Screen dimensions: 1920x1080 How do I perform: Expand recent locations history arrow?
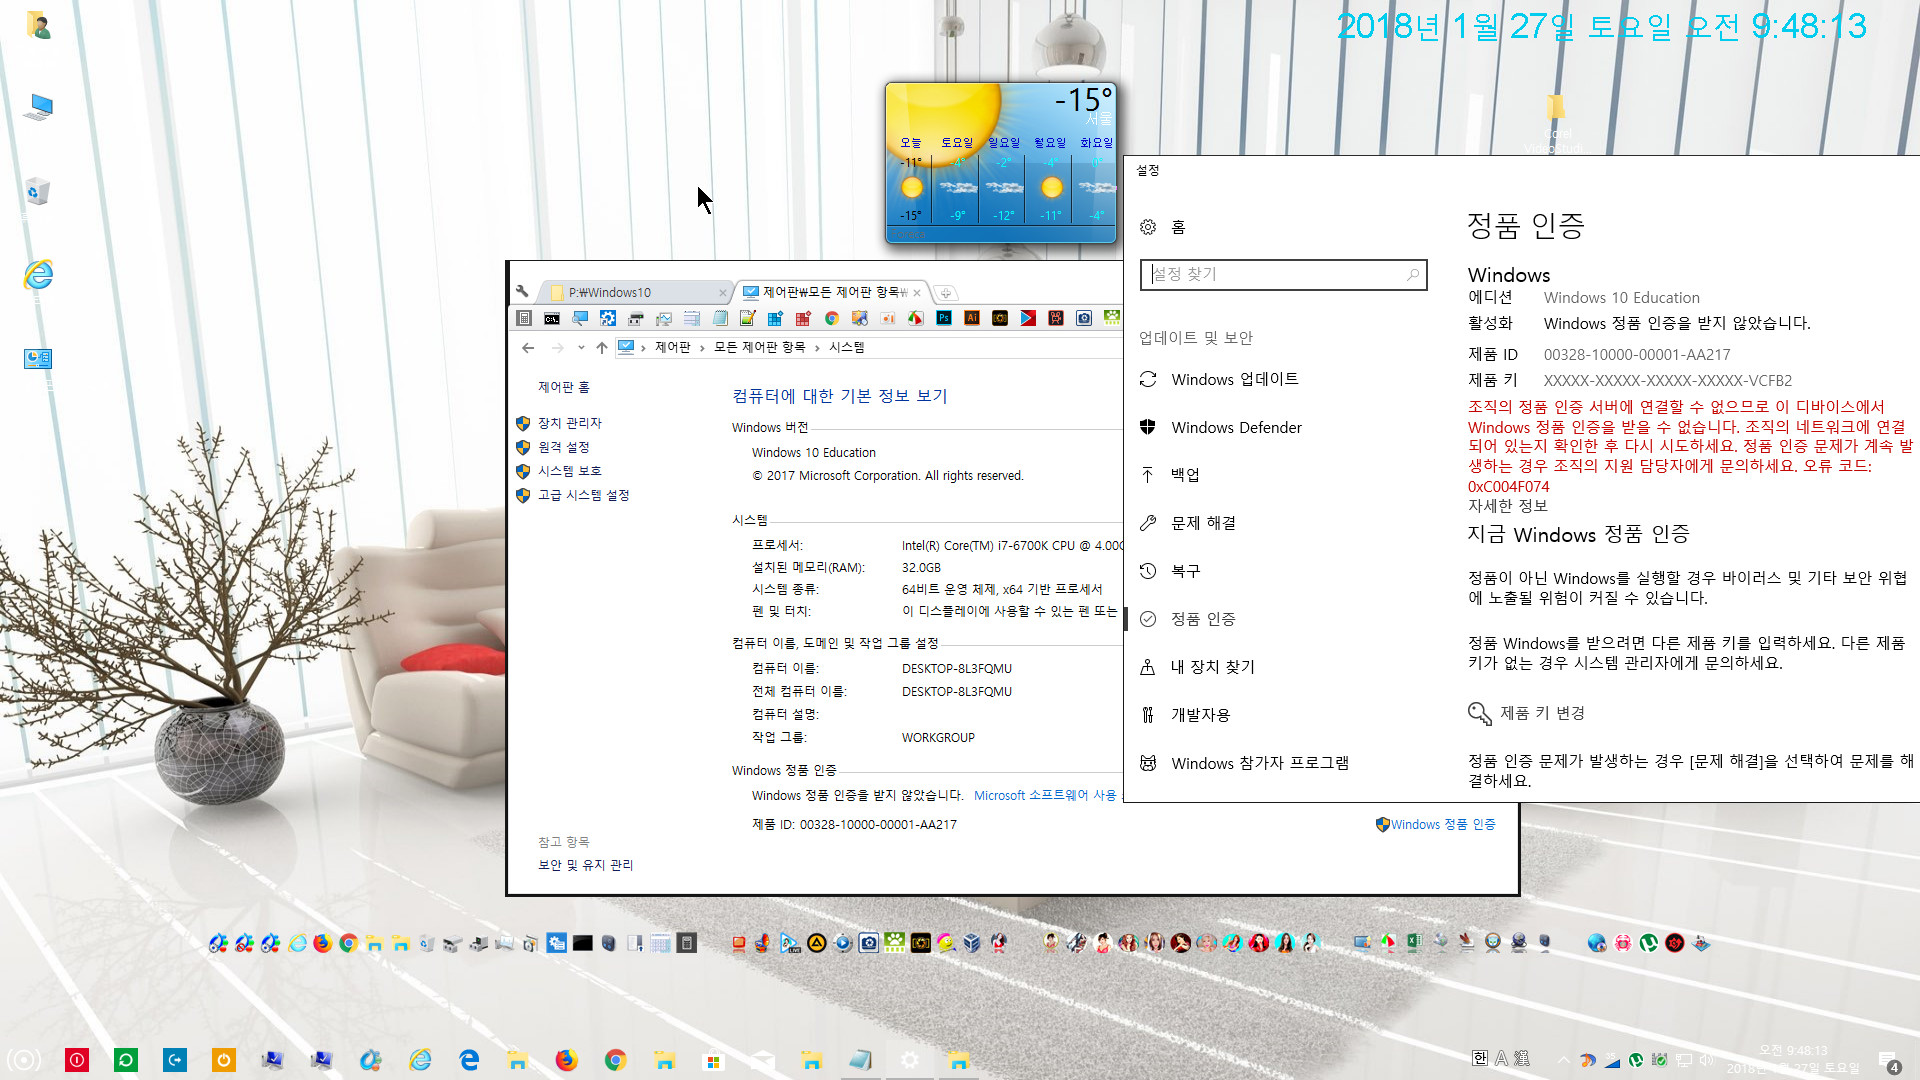pyautogui.click(x=581, y=347)
